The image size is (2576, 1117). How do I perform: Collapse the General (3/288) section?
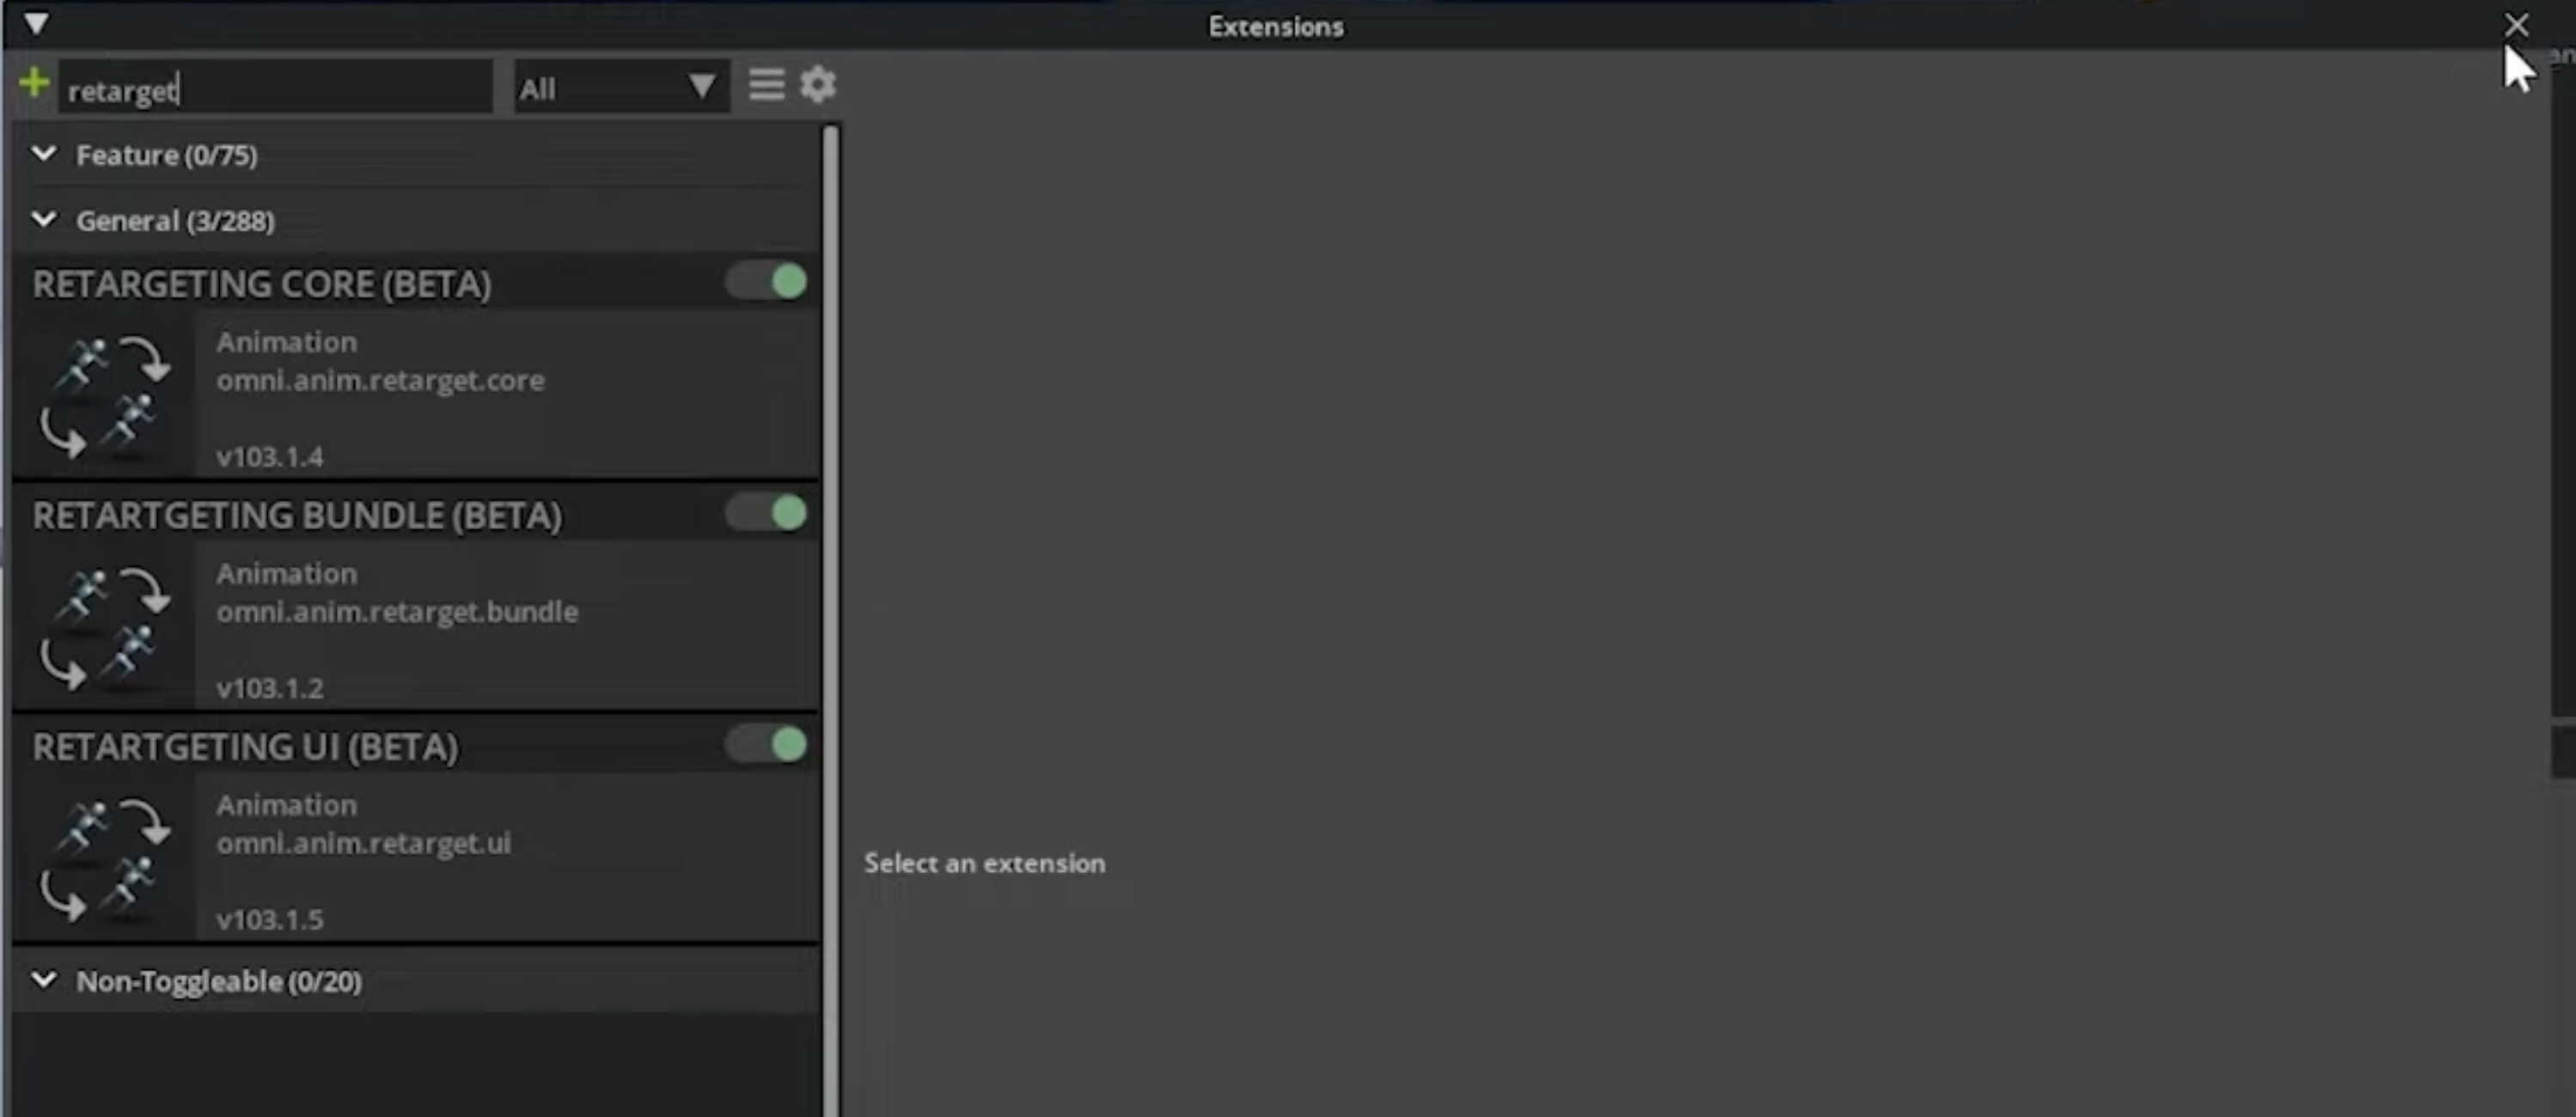[x=44, y=220]
